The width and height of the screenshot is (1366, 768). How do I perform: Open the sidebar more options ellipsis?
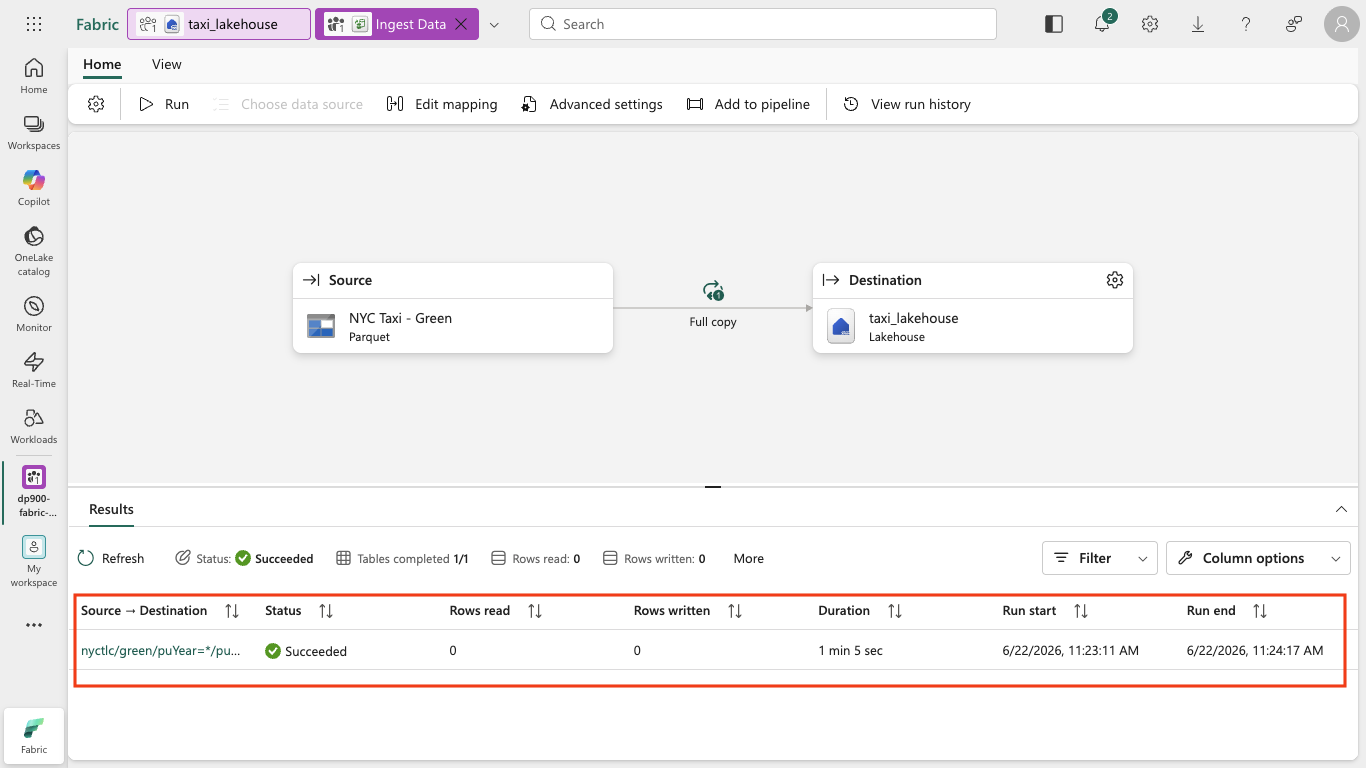point(34,625)
